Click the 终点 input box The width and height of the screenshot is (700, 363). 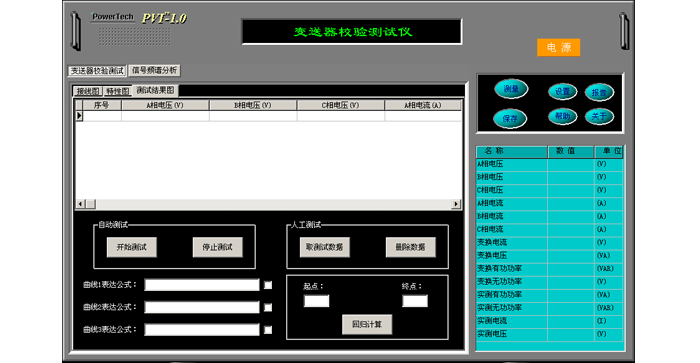(x=415, y=301)
